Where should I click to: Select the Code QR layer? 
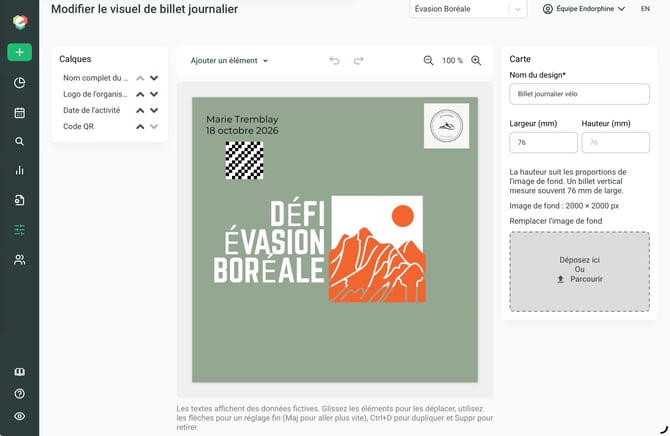(78, 127)
